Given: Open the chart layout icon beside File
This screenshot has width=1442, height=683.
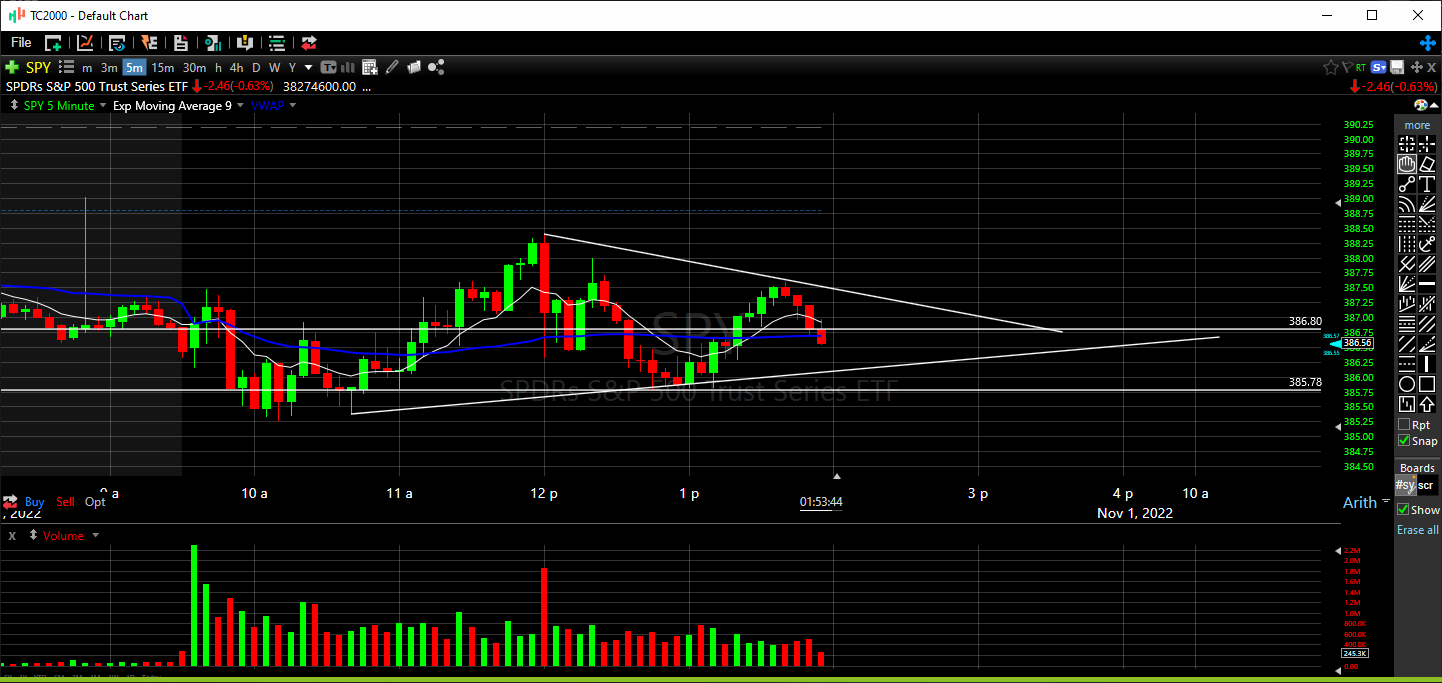Looking at the screenshot, I should click(85, 43).
